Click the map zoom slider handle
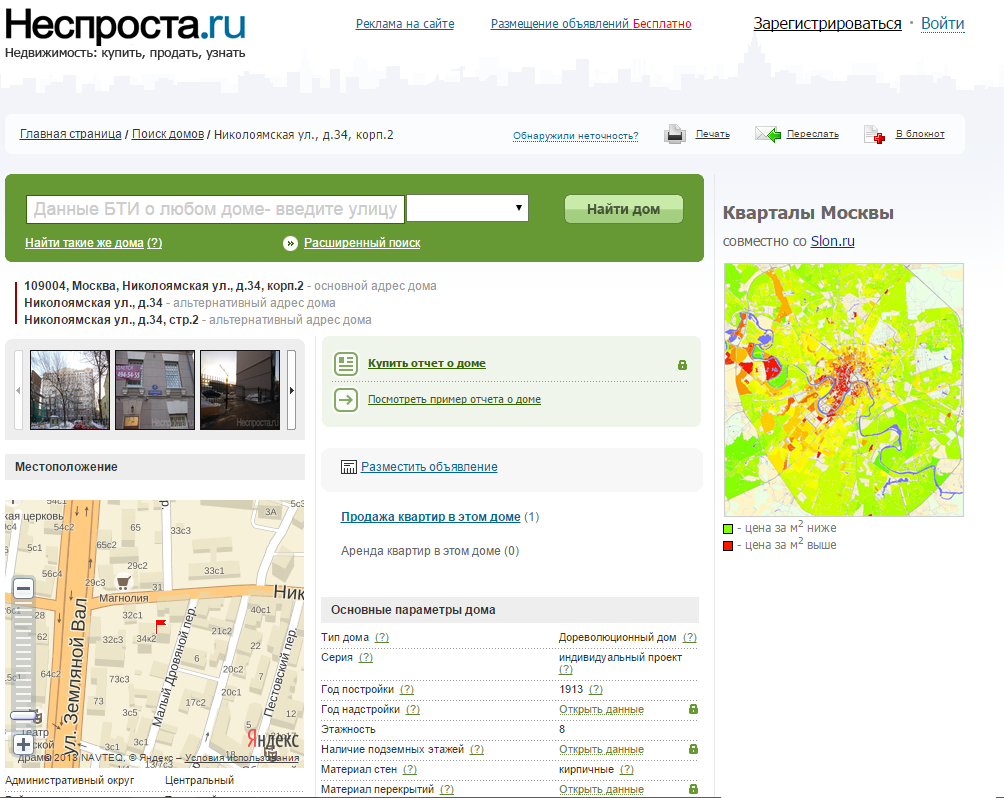The width and height of the screenshot is (1004, 798). [x=24, y=715]
